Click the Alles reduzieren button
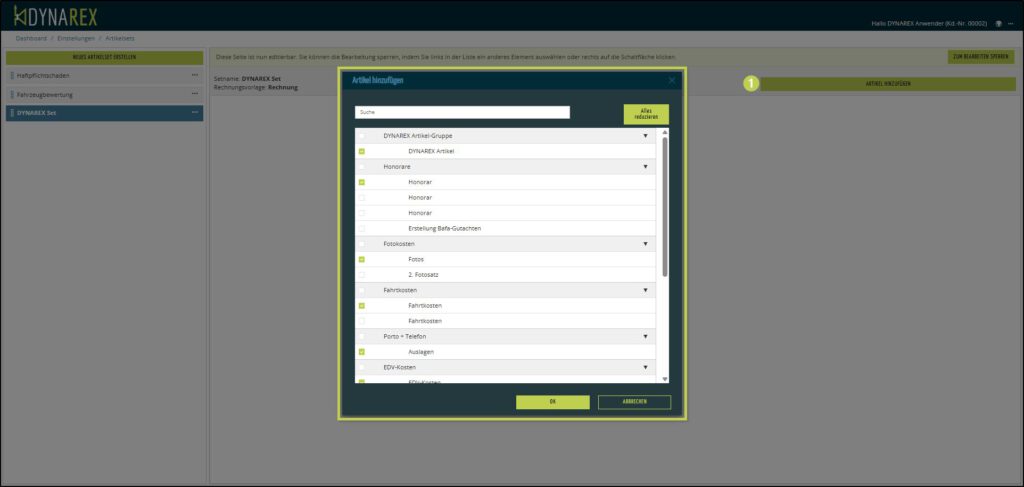This screenshot has height=487, width=1024. [645, 114]
